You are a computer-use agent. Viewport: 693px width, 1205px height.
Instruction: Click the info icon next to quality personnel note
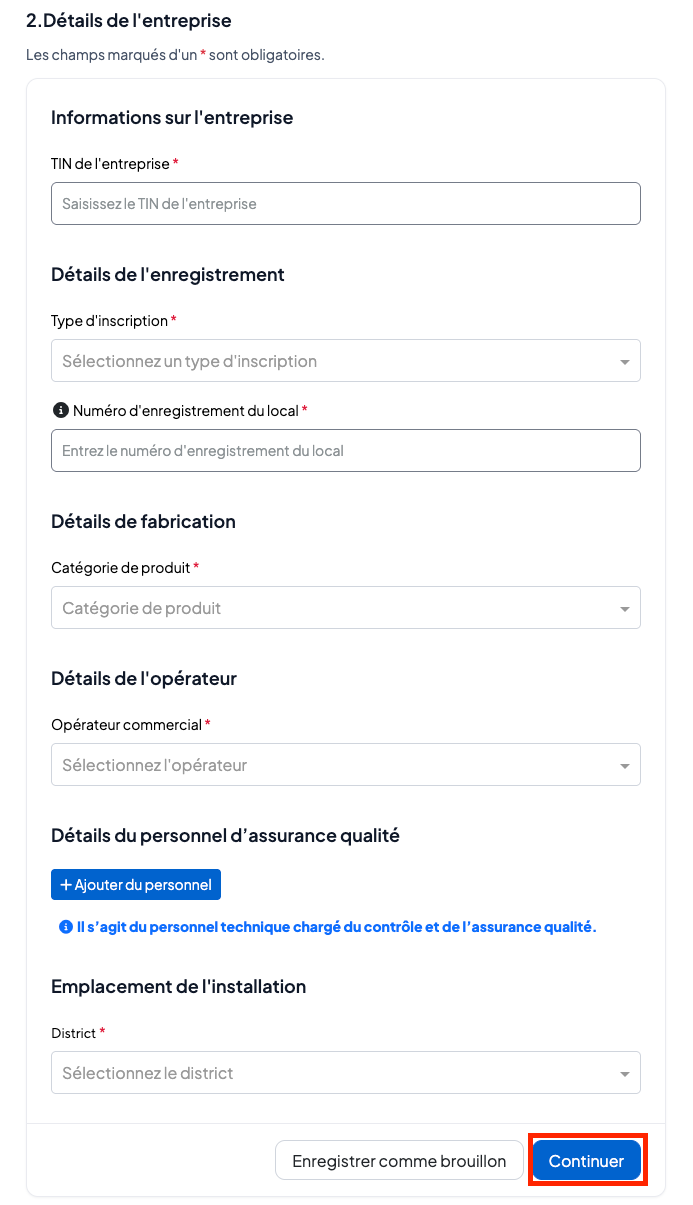click(x=66, y=927)
